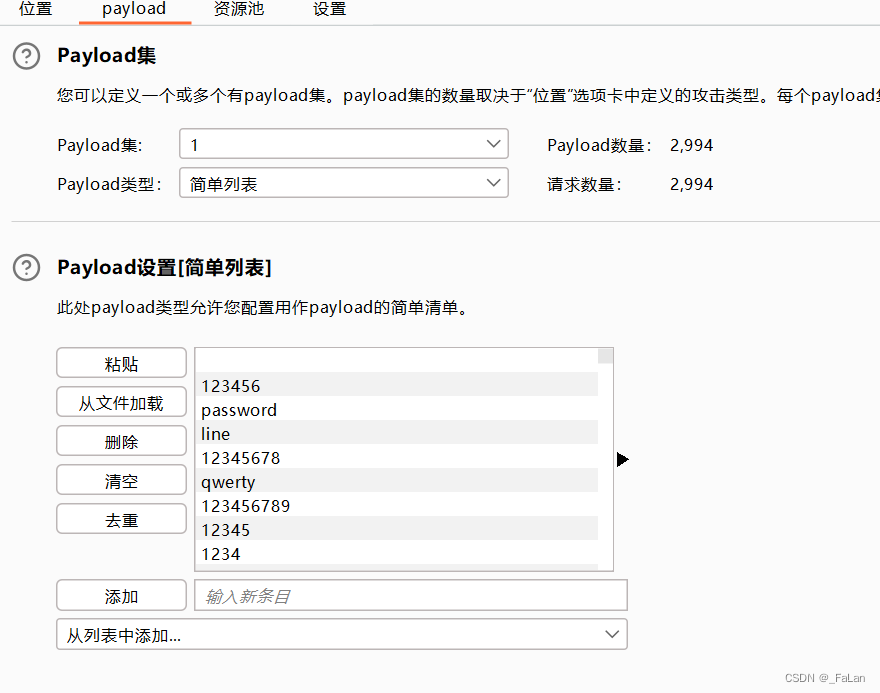Screen dimensions: 880x693
Task: Switch to the 位置 tab
Action: click(36, 10)
